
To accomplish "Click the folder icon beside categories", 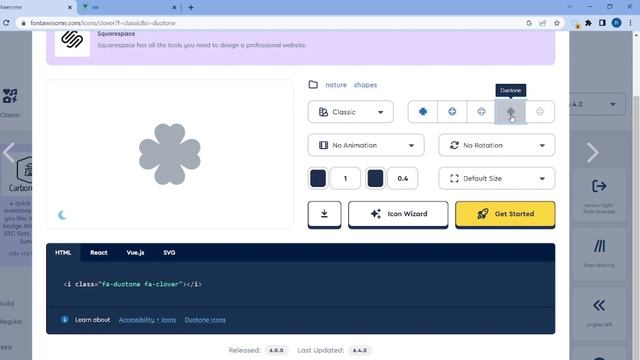I will click(x=313, y=84).
